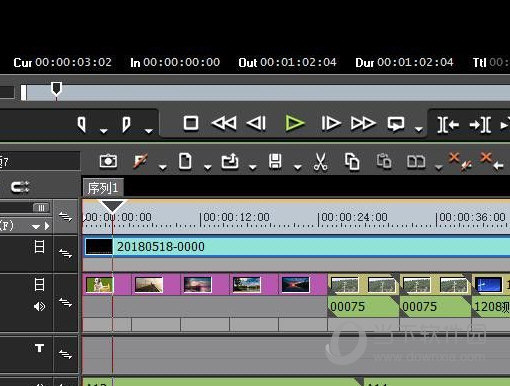Screen dimensions: 510x386
Task: Mute audio speaker on second track
Action: point(39,306)
